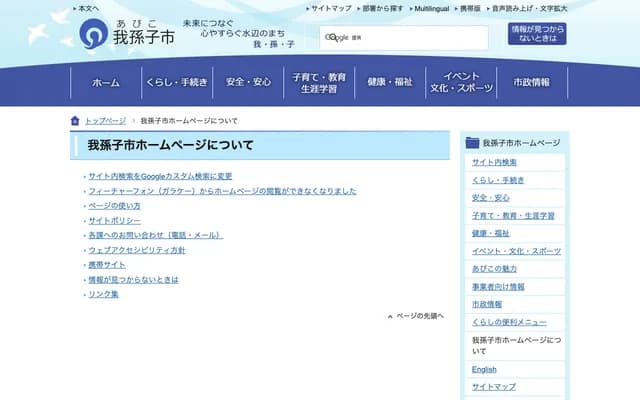Open sidebar くらし・手続き link
Screen dimensions: 640x400
[x=498, y=180]
